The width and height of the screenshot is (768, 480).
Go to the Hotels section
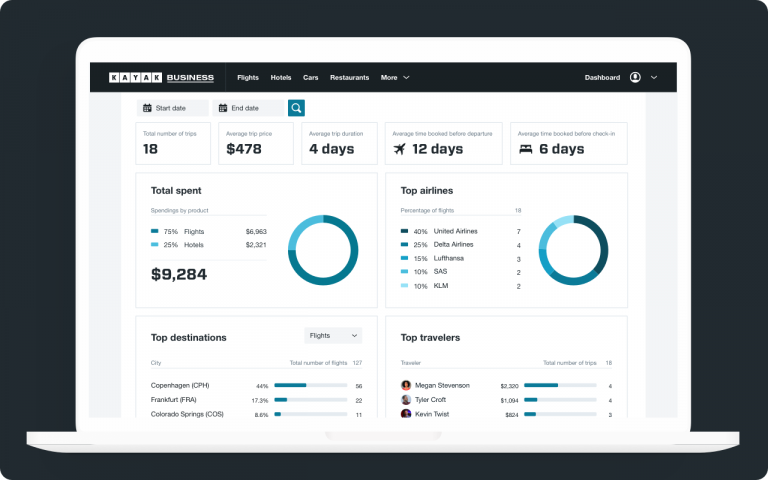point(281,77)
